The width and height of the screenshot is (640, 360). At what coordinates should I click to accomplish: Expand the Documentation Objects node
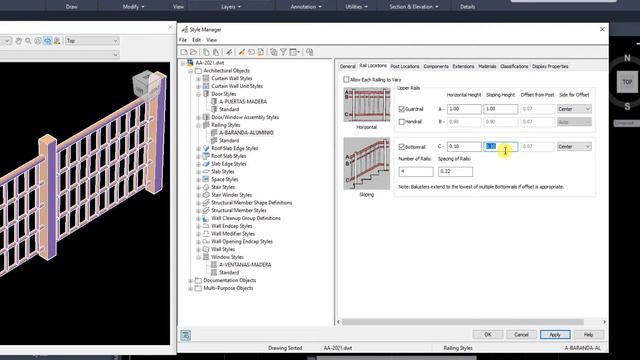pyautogui.click(x=191, y=280)
